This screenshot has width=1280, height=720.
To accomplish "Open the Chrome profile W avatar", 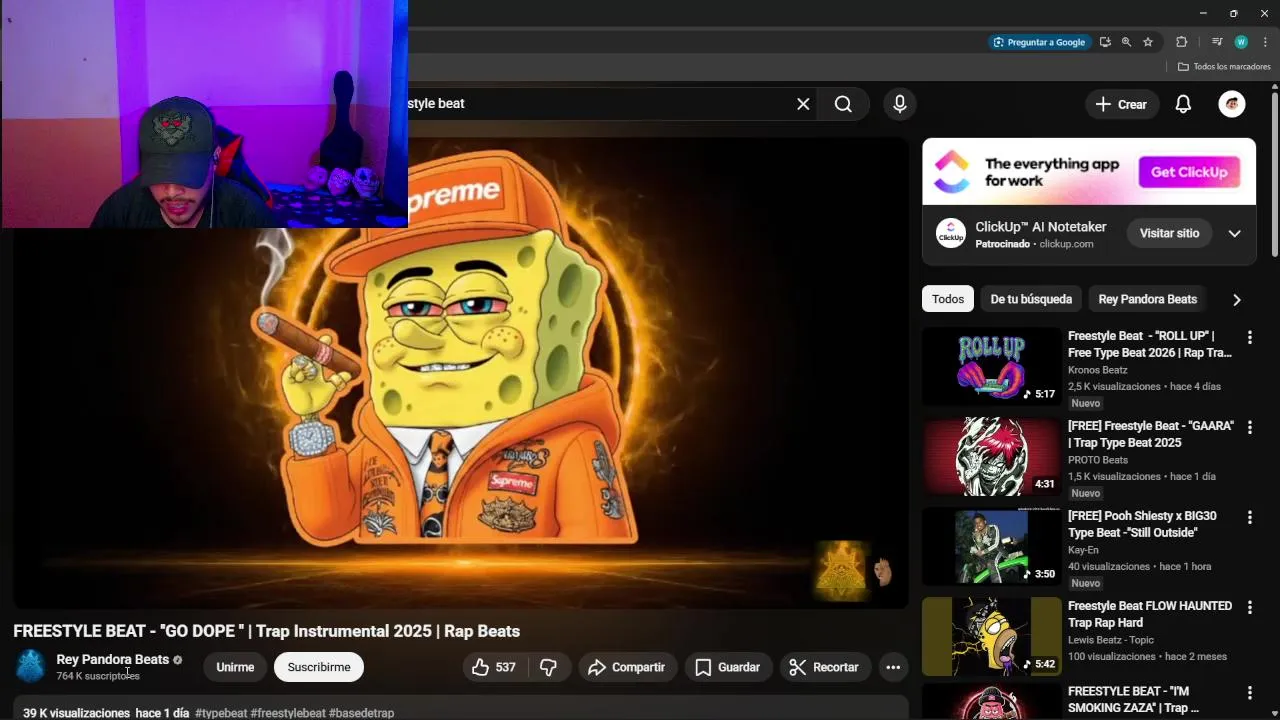I will 1241,42.
